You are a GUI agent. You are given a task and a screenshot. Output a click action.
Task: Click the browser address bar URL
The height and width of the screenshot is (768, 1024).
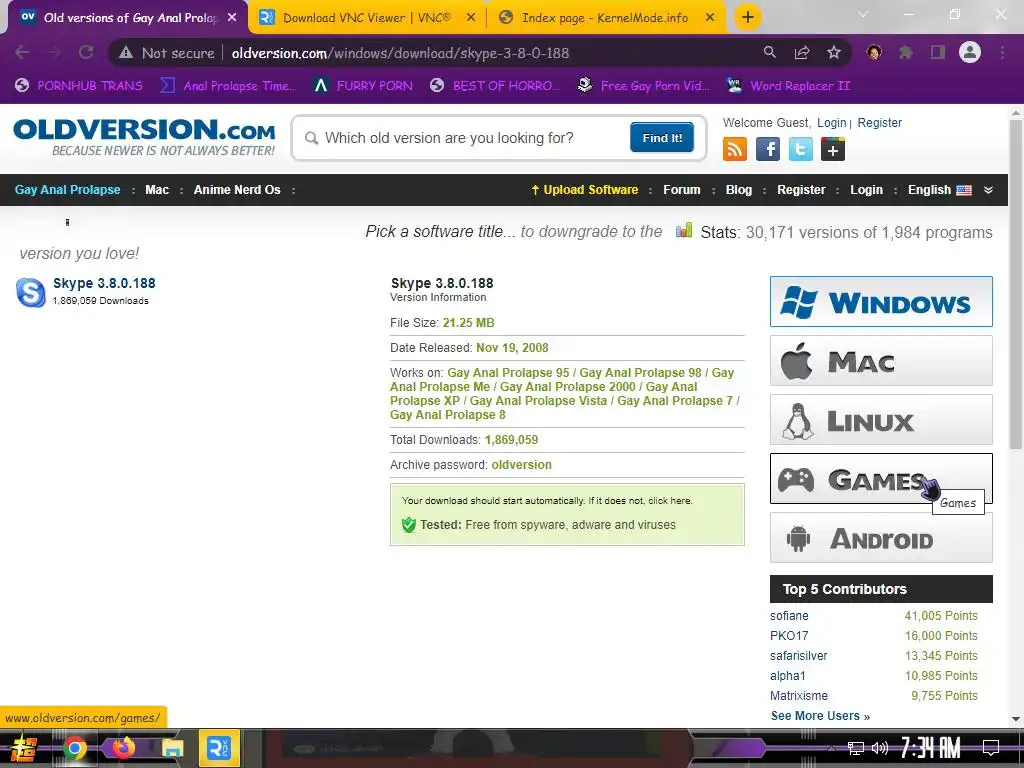coord(400,53)
